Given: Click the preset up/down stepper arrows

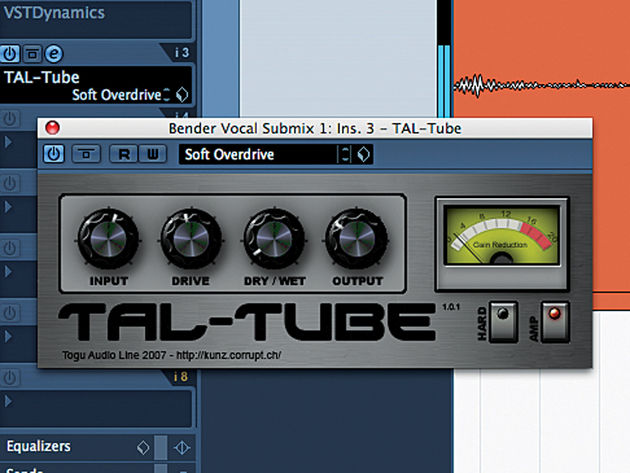Looking at the screenshot, I should pos(345,155).
